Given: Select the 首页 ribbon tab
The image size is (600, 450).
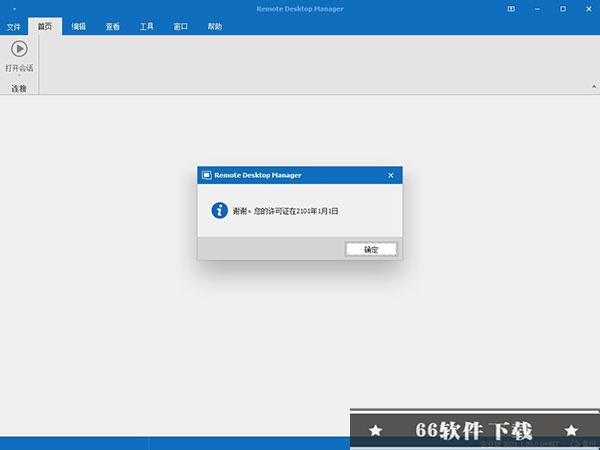Looking at the screenshot, I should tap(45, 26).
